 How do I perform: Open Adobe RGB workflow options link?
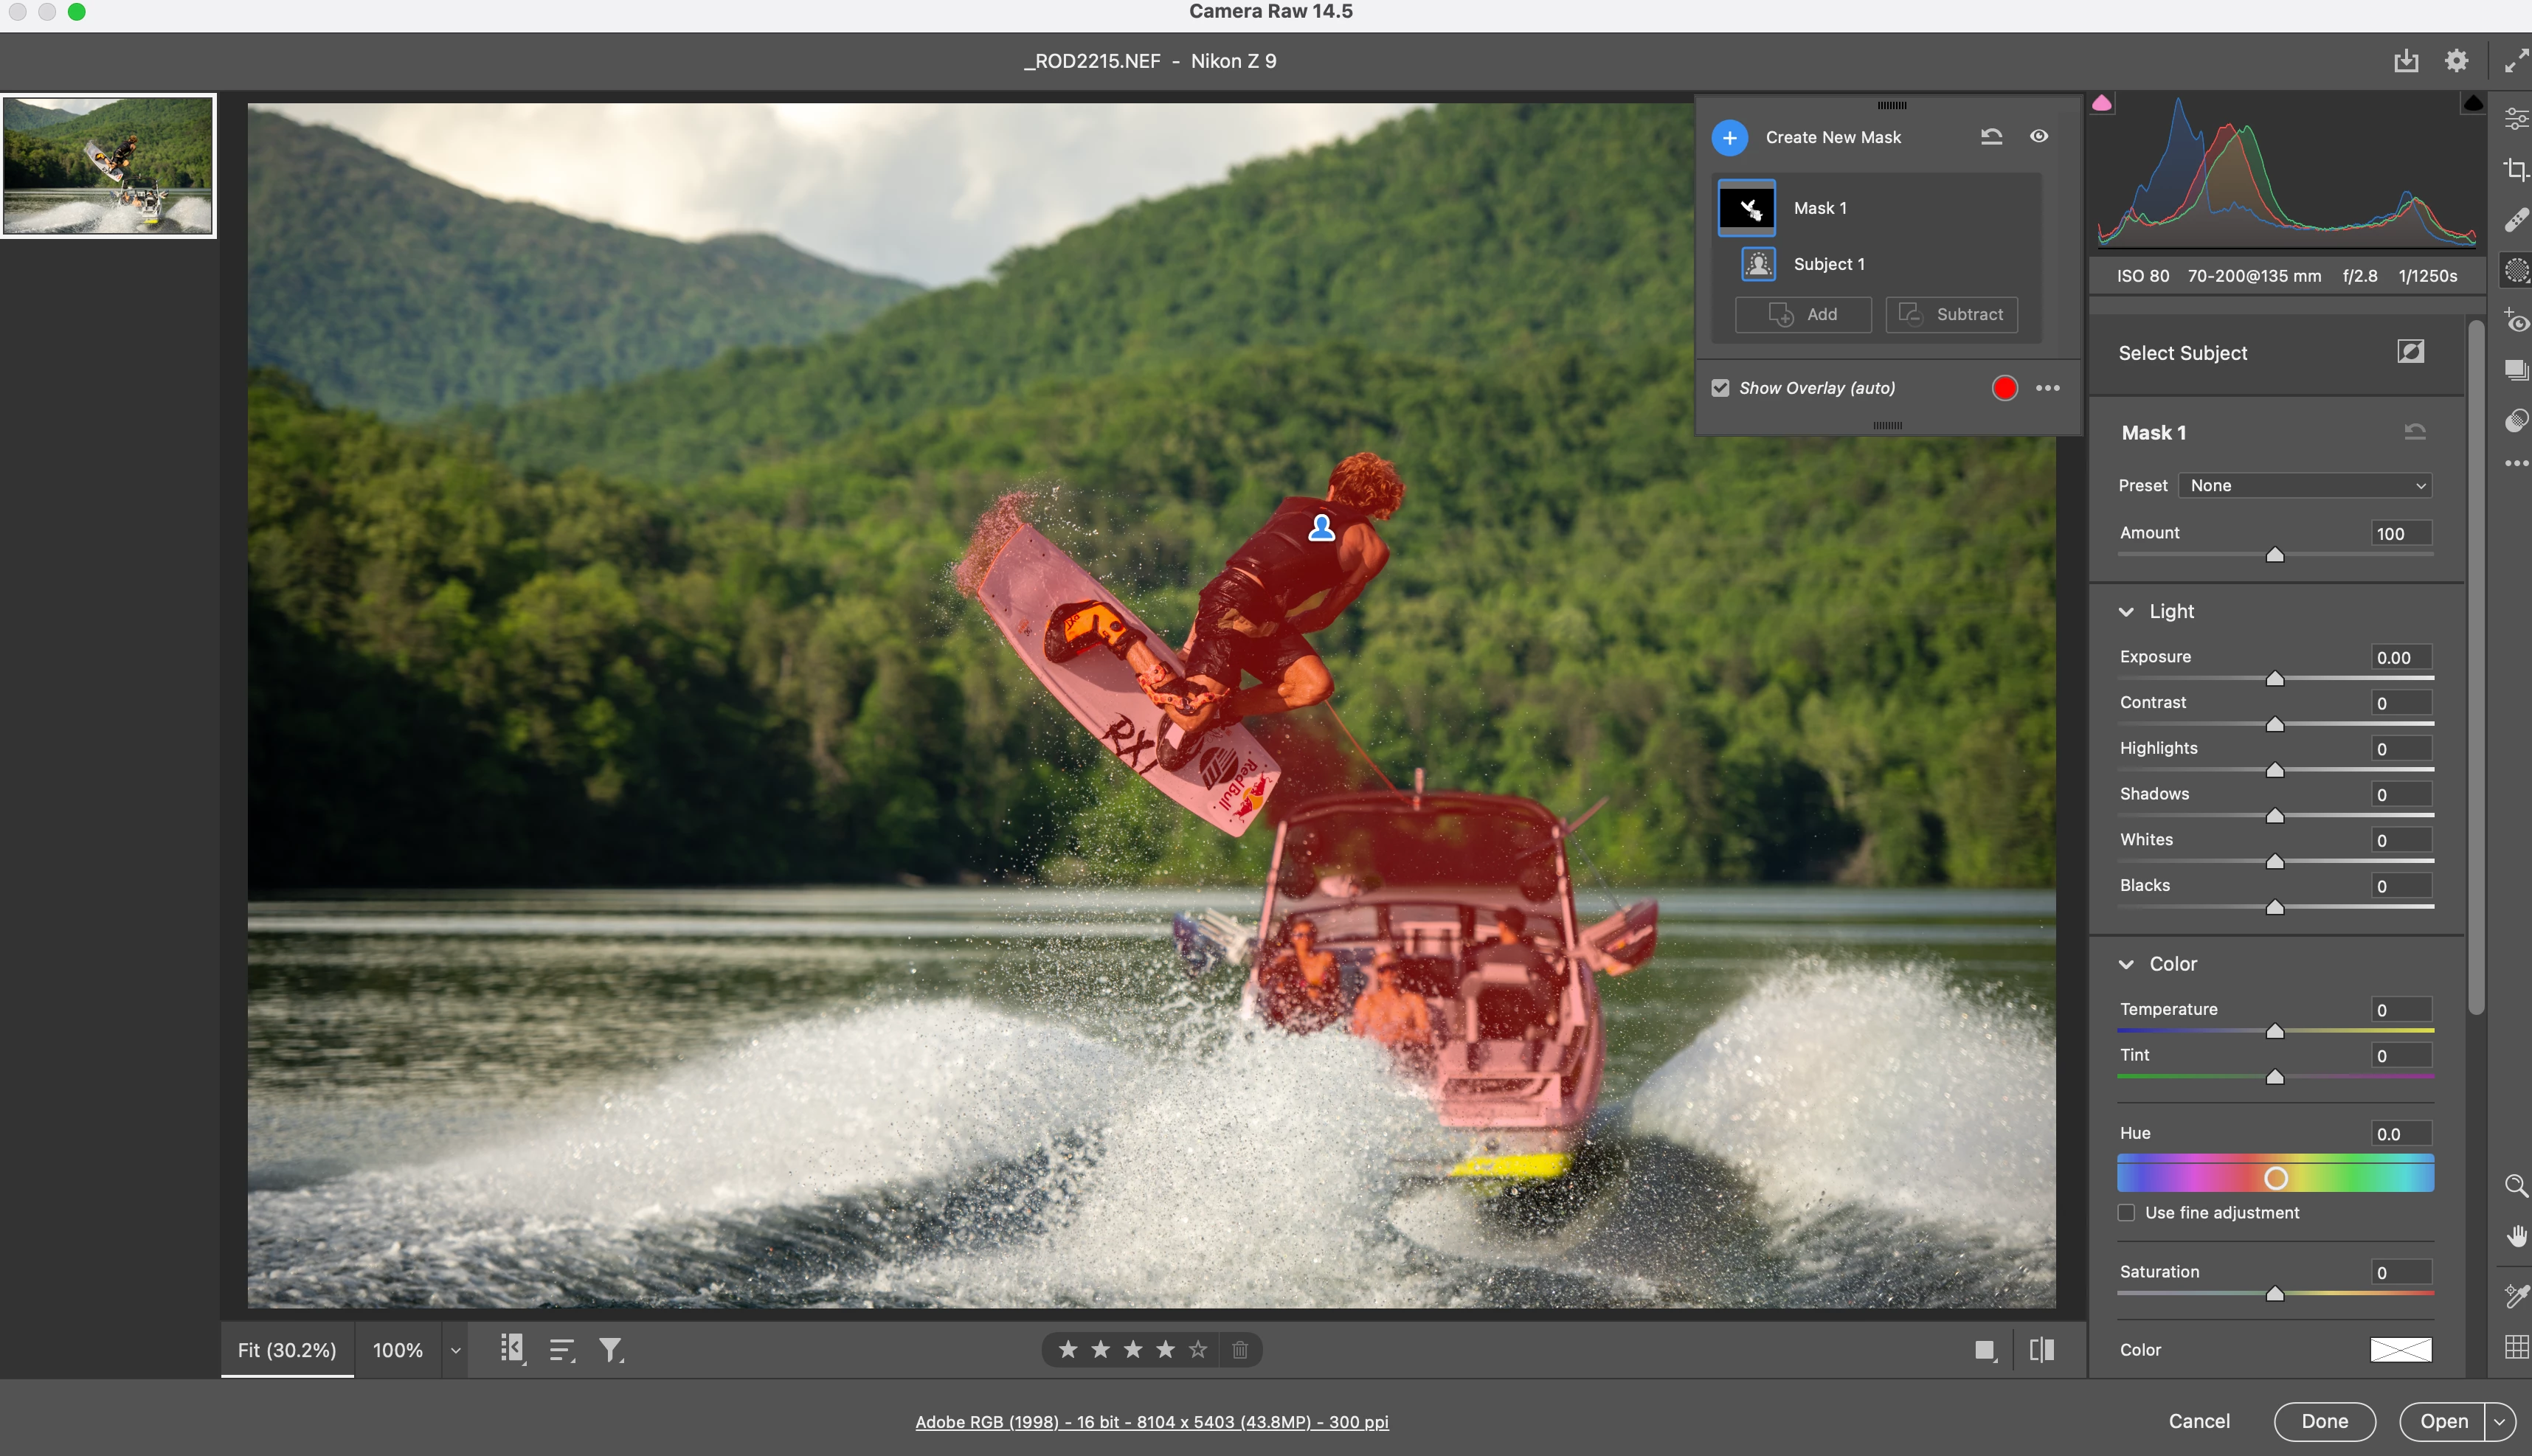coord(1151,1422)
